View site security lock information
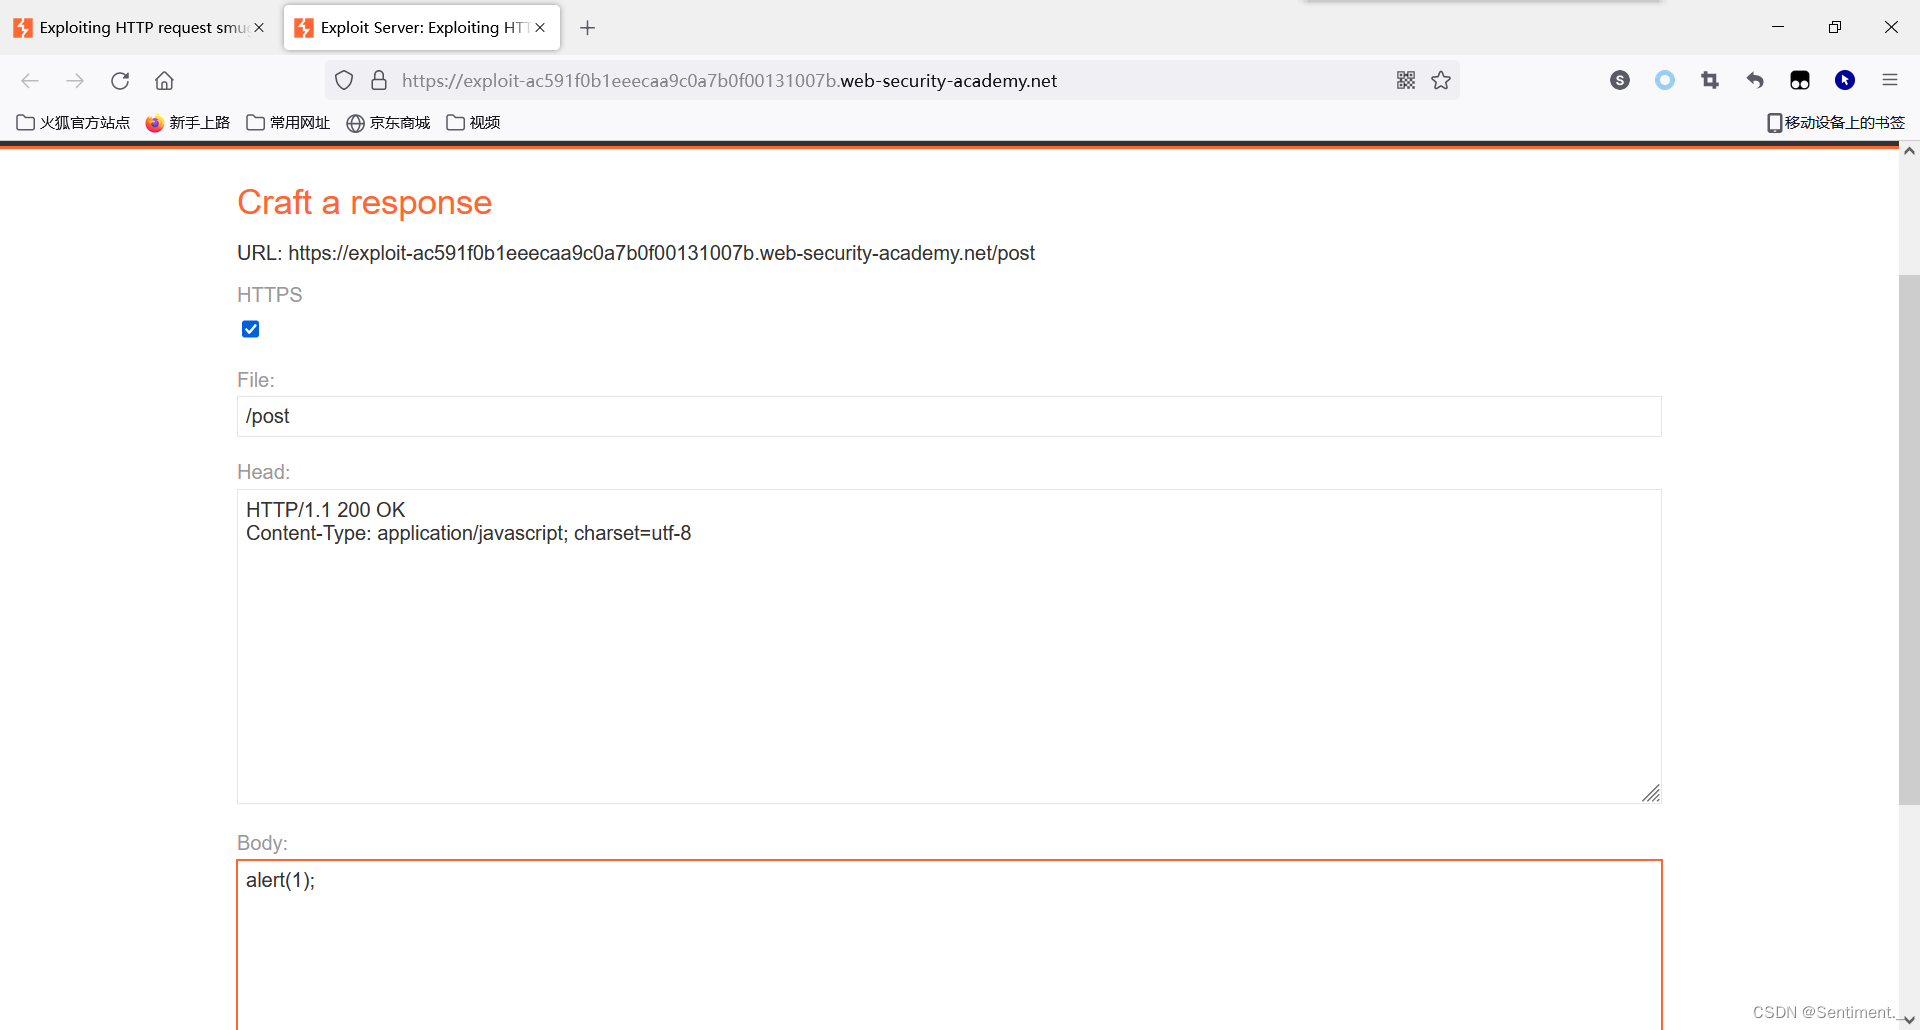This screenshot has height=1030, width=1920. click(x=379, y=81)
